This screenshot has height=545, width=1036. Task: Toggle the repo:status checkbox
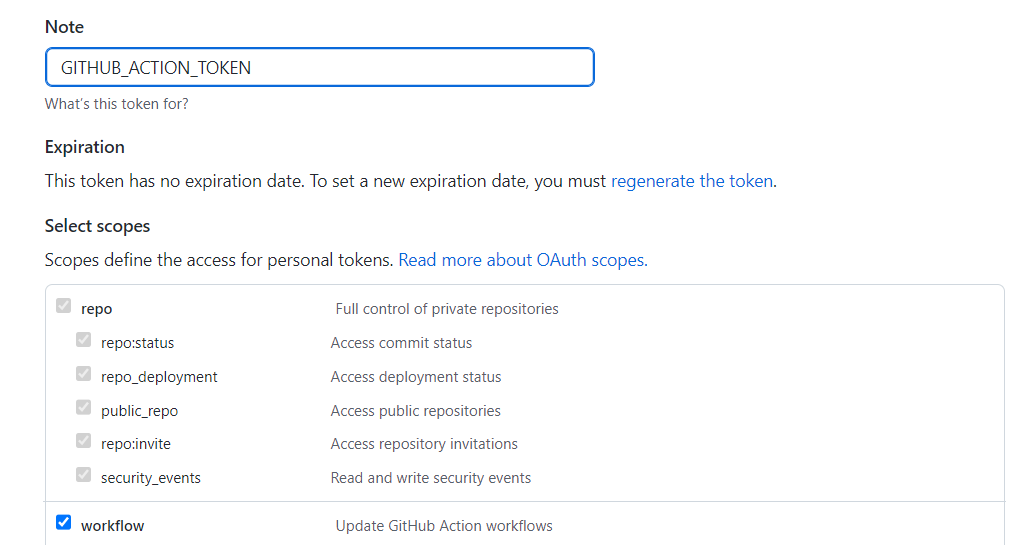(84, 340)
